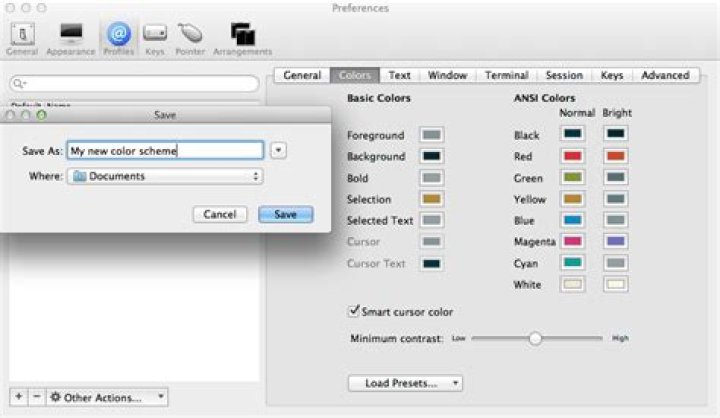
Task: Open the General preferences pane icon
Action: click(22, 34)
